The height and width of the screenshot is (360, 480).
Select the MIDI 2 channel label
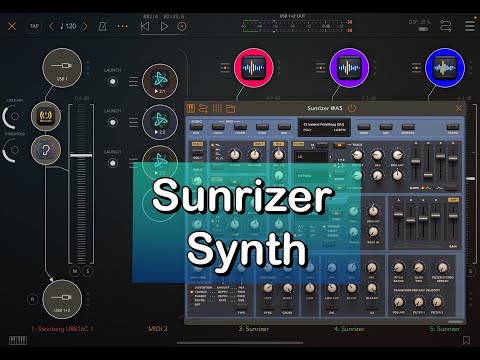pos(158,329)
